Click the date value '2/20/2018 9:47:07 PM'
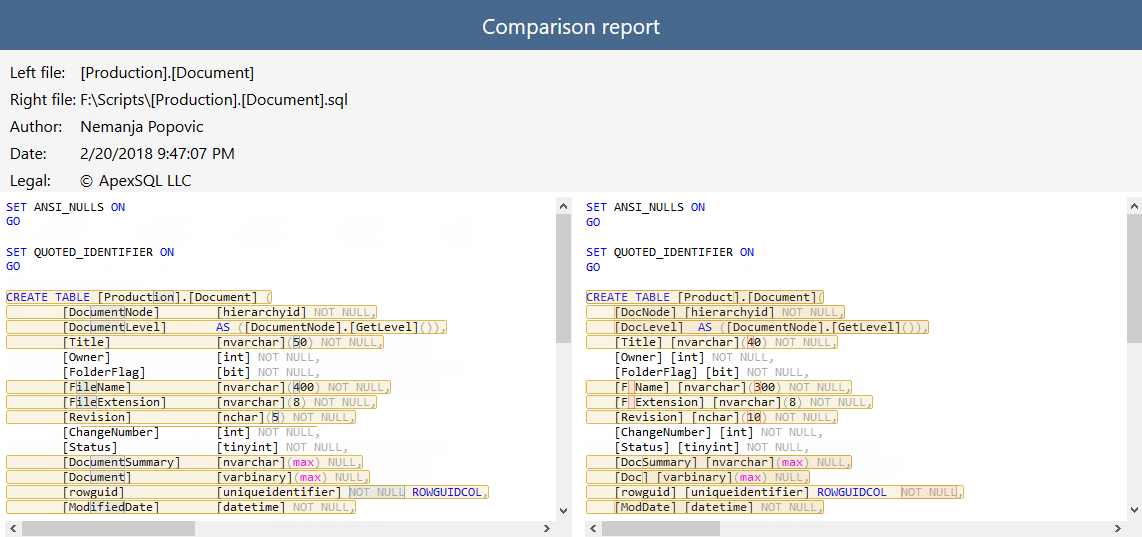 pos(157,154)
